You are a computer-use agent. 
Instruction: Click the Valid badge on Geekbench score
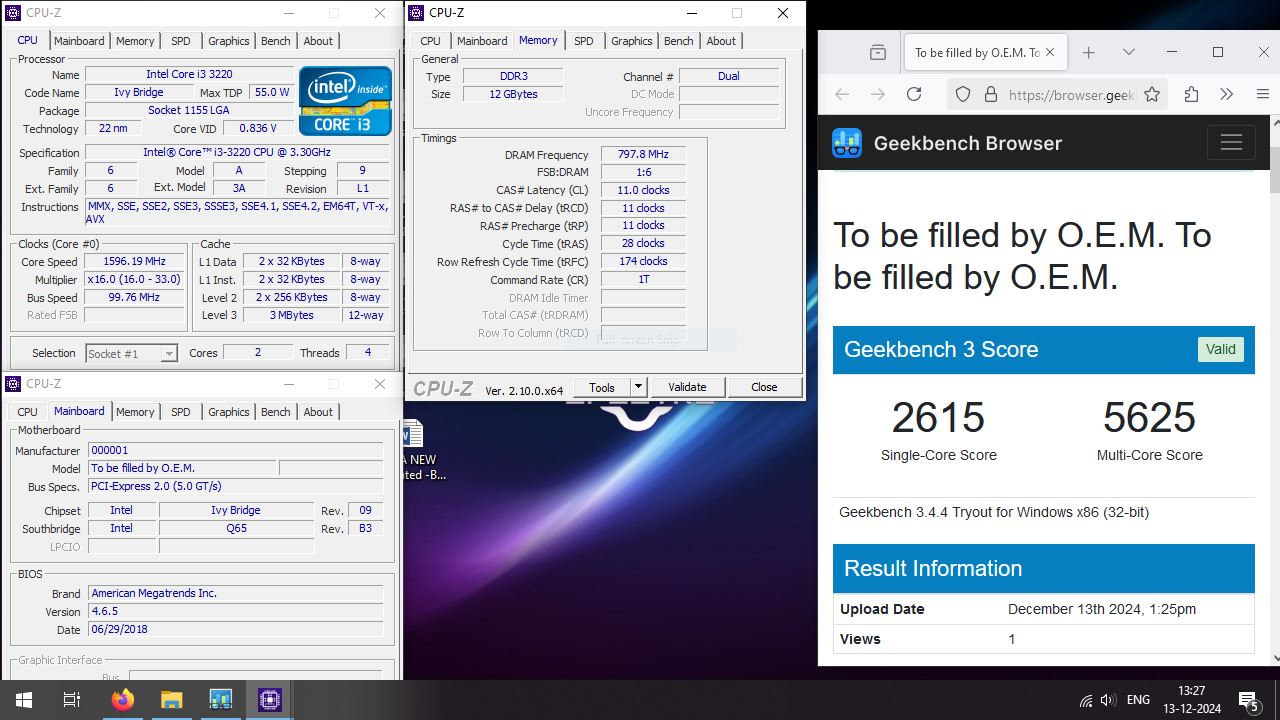click(x=1221, y=349)
